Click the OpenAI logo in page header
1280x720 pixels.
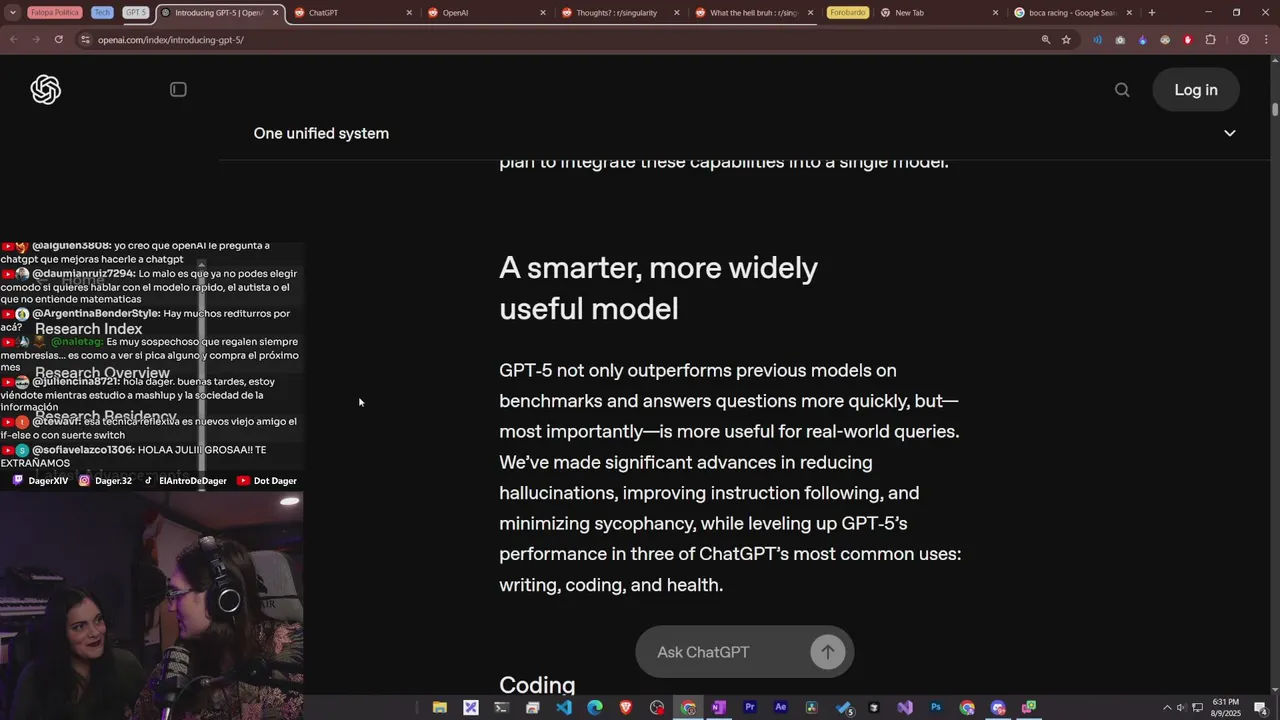pyautogui.click(x=45, y=90)
